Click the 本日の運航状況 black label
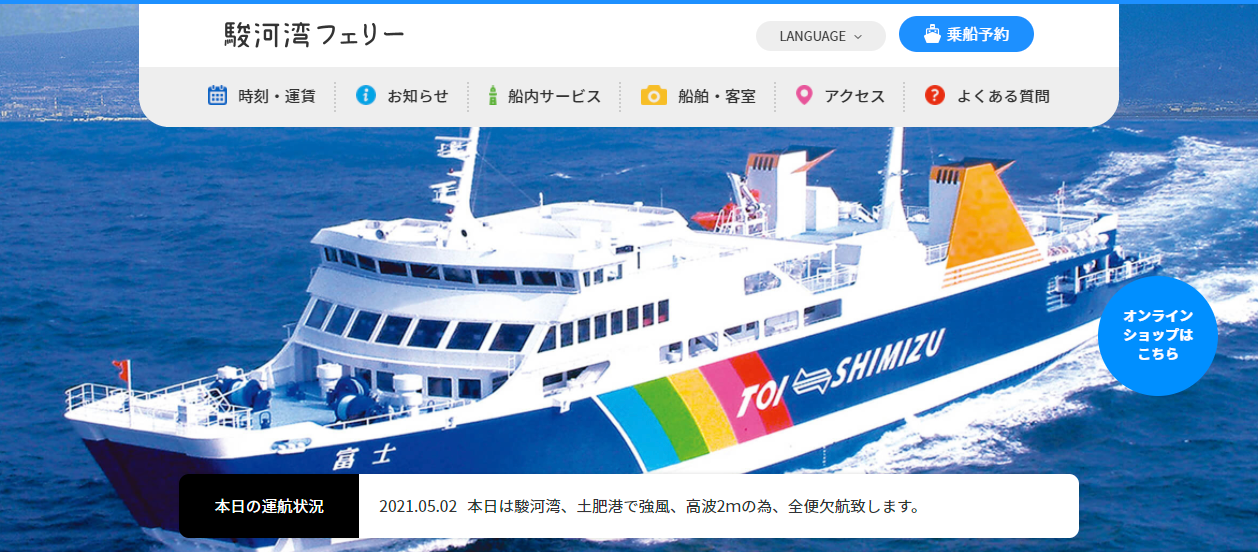 pos(269,506)
